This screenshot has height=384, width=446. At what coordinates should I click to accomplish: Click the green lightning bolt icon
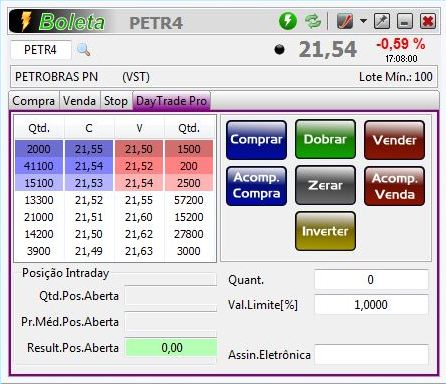[x=288, y=21]
